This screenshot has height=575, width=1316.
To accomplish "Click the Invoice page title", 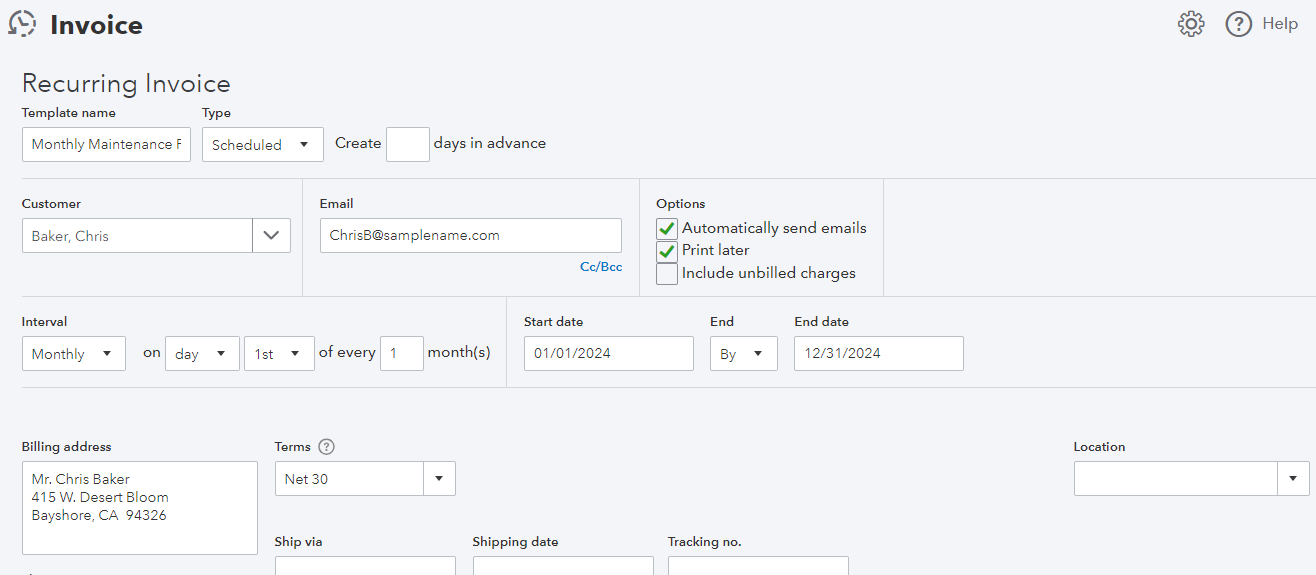I will tap(96, 25).
